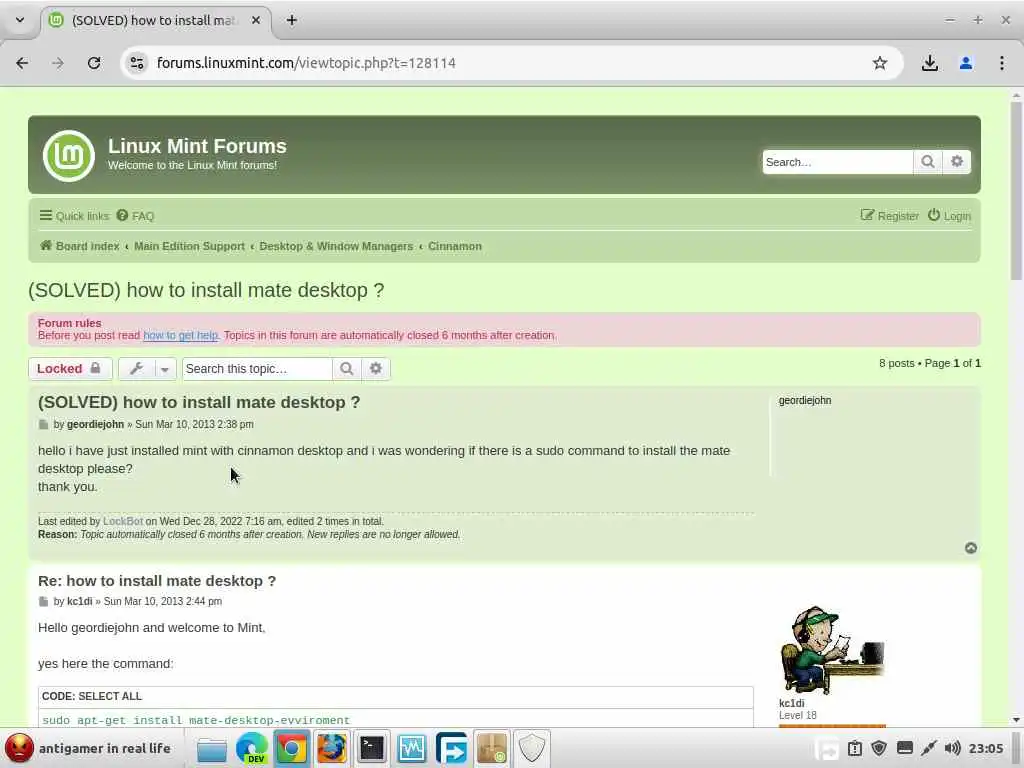Open site information icon in address bar
This screenshot has height=768, width=1024.
pyautogui.click(x=137, y=63)
